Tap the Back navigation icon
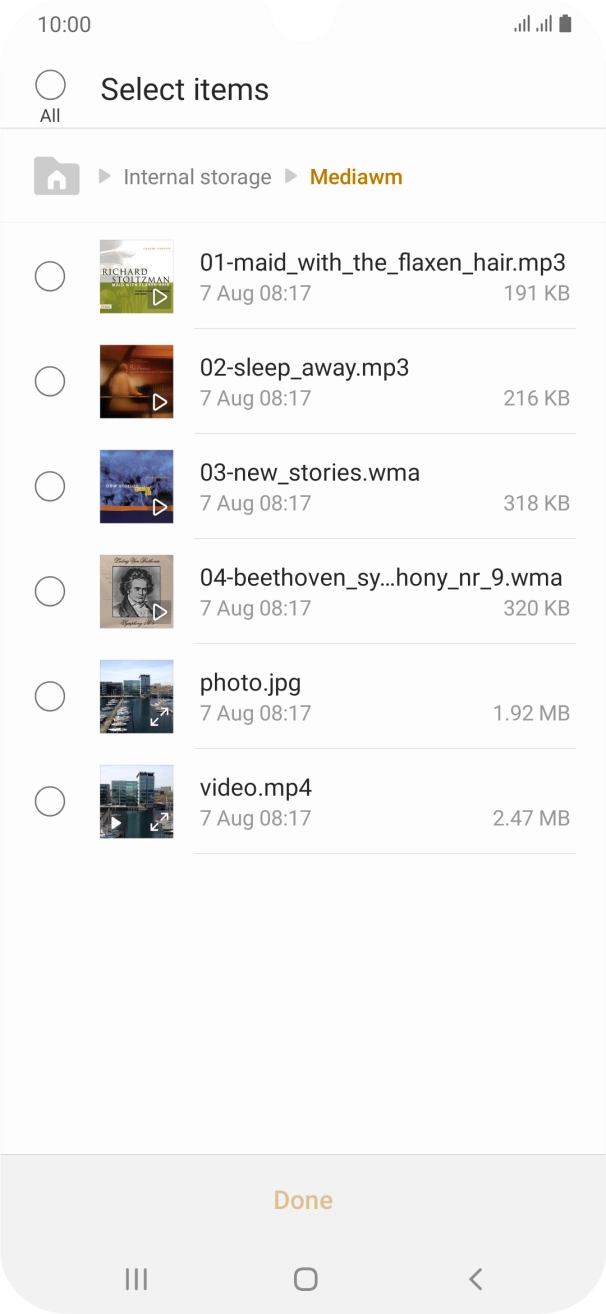The height and width of the screenshot is (1314, 606). click(x=473, y=1278)
